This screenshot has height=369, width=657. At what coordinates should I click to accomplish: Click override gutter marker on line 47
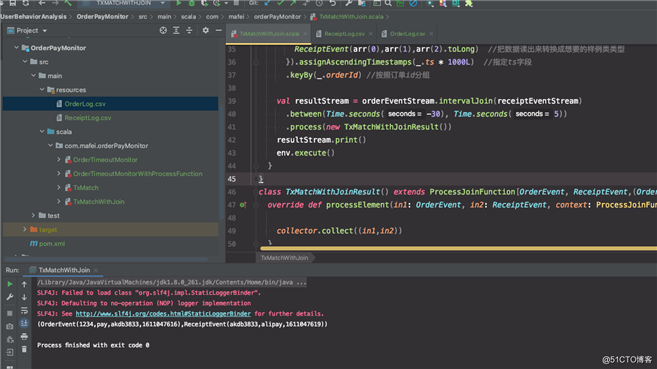[243, 205]
